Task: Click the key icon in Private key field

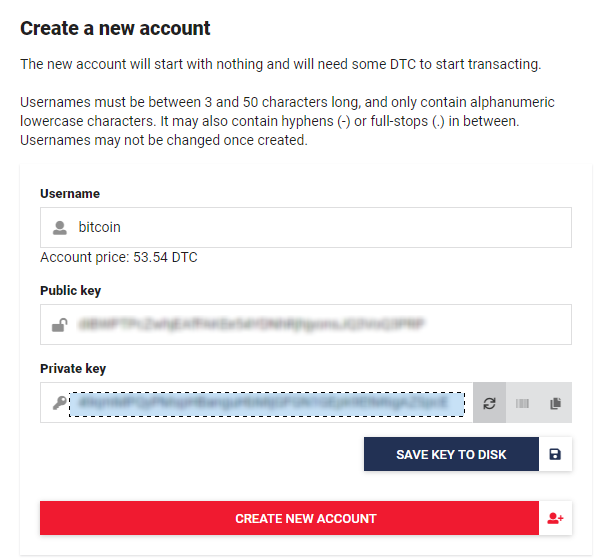Action: tap(59, 403)
